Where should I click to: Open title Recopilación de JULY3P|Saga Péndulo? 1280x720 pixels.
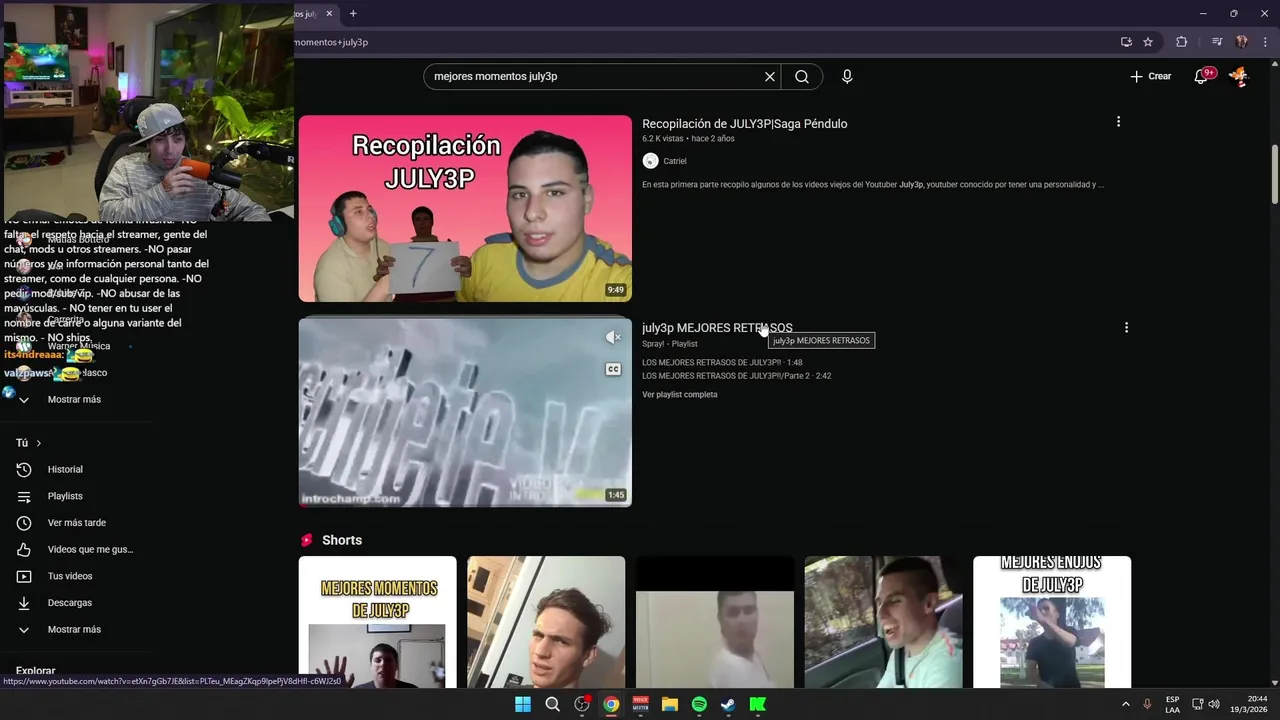click(x=744, y=124)
